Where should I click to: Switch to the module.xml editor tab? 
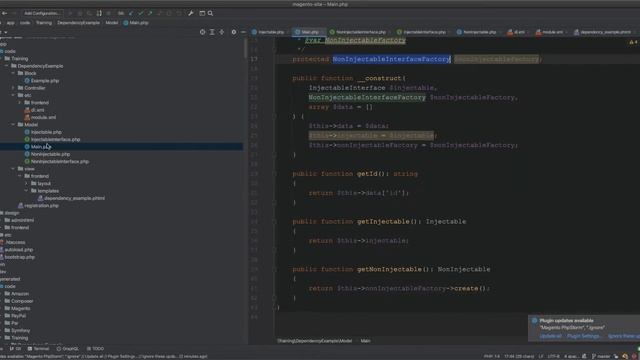[x=551, y=32]
